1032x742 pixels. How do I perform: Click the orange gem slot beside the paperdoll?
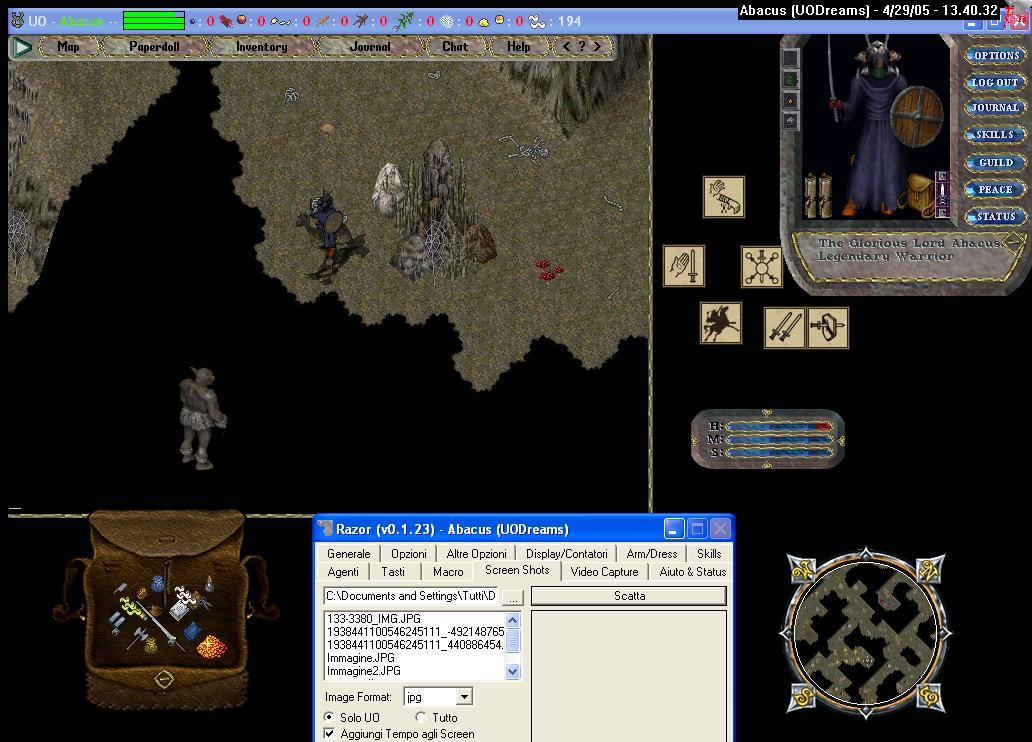[x=790, y=101]
